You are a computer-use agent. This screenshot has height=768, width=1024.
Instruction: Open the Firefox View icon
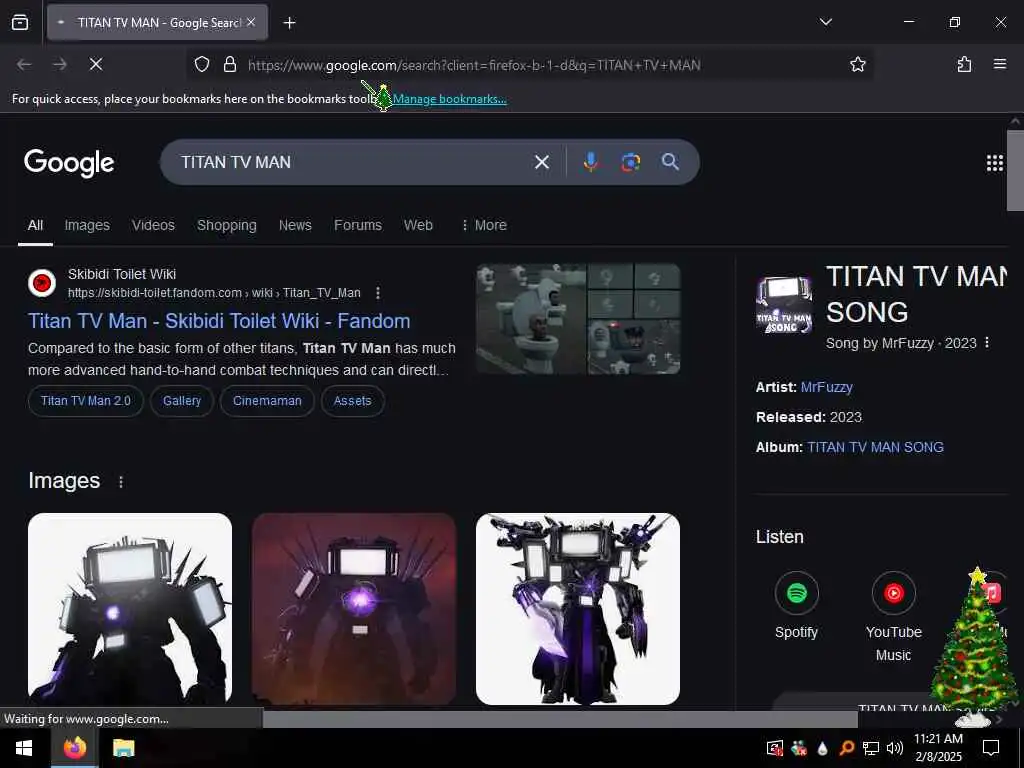pos(20,22)
